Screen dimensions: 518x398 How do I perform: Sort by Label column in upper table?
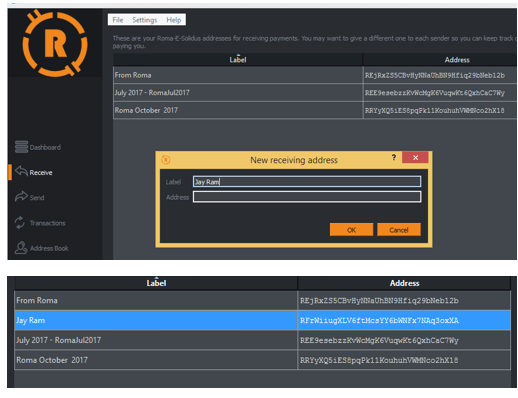tap(238, 60)
